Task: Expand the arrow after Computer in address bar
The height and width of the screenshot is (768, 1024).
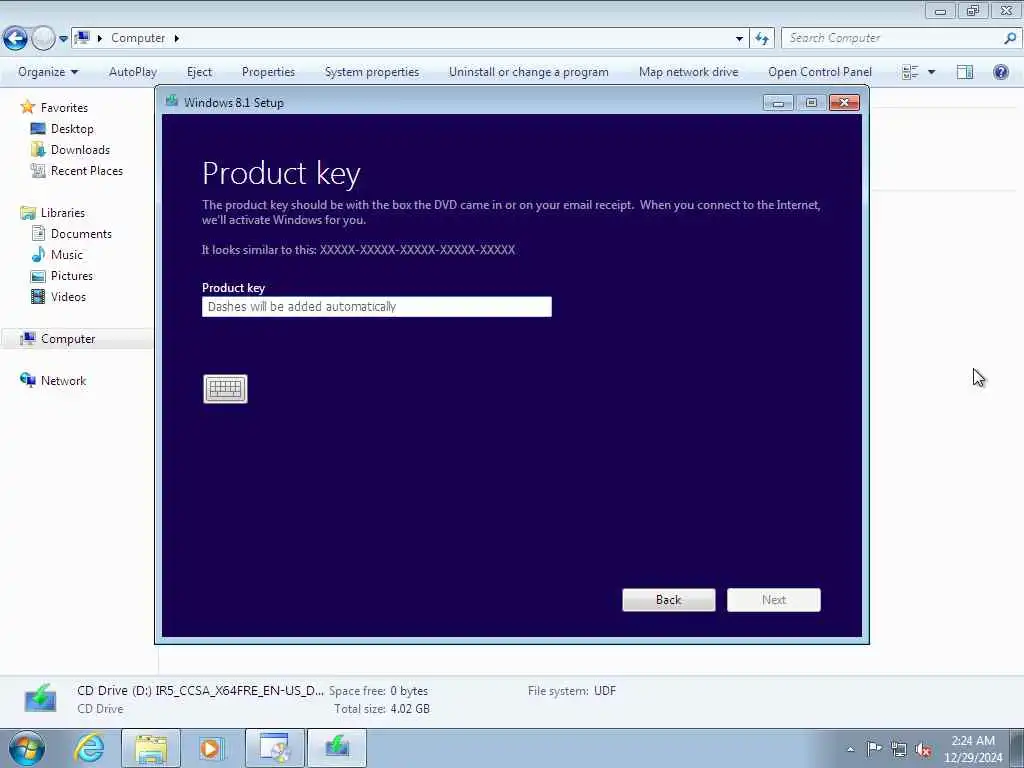Action: click(176, 38)
